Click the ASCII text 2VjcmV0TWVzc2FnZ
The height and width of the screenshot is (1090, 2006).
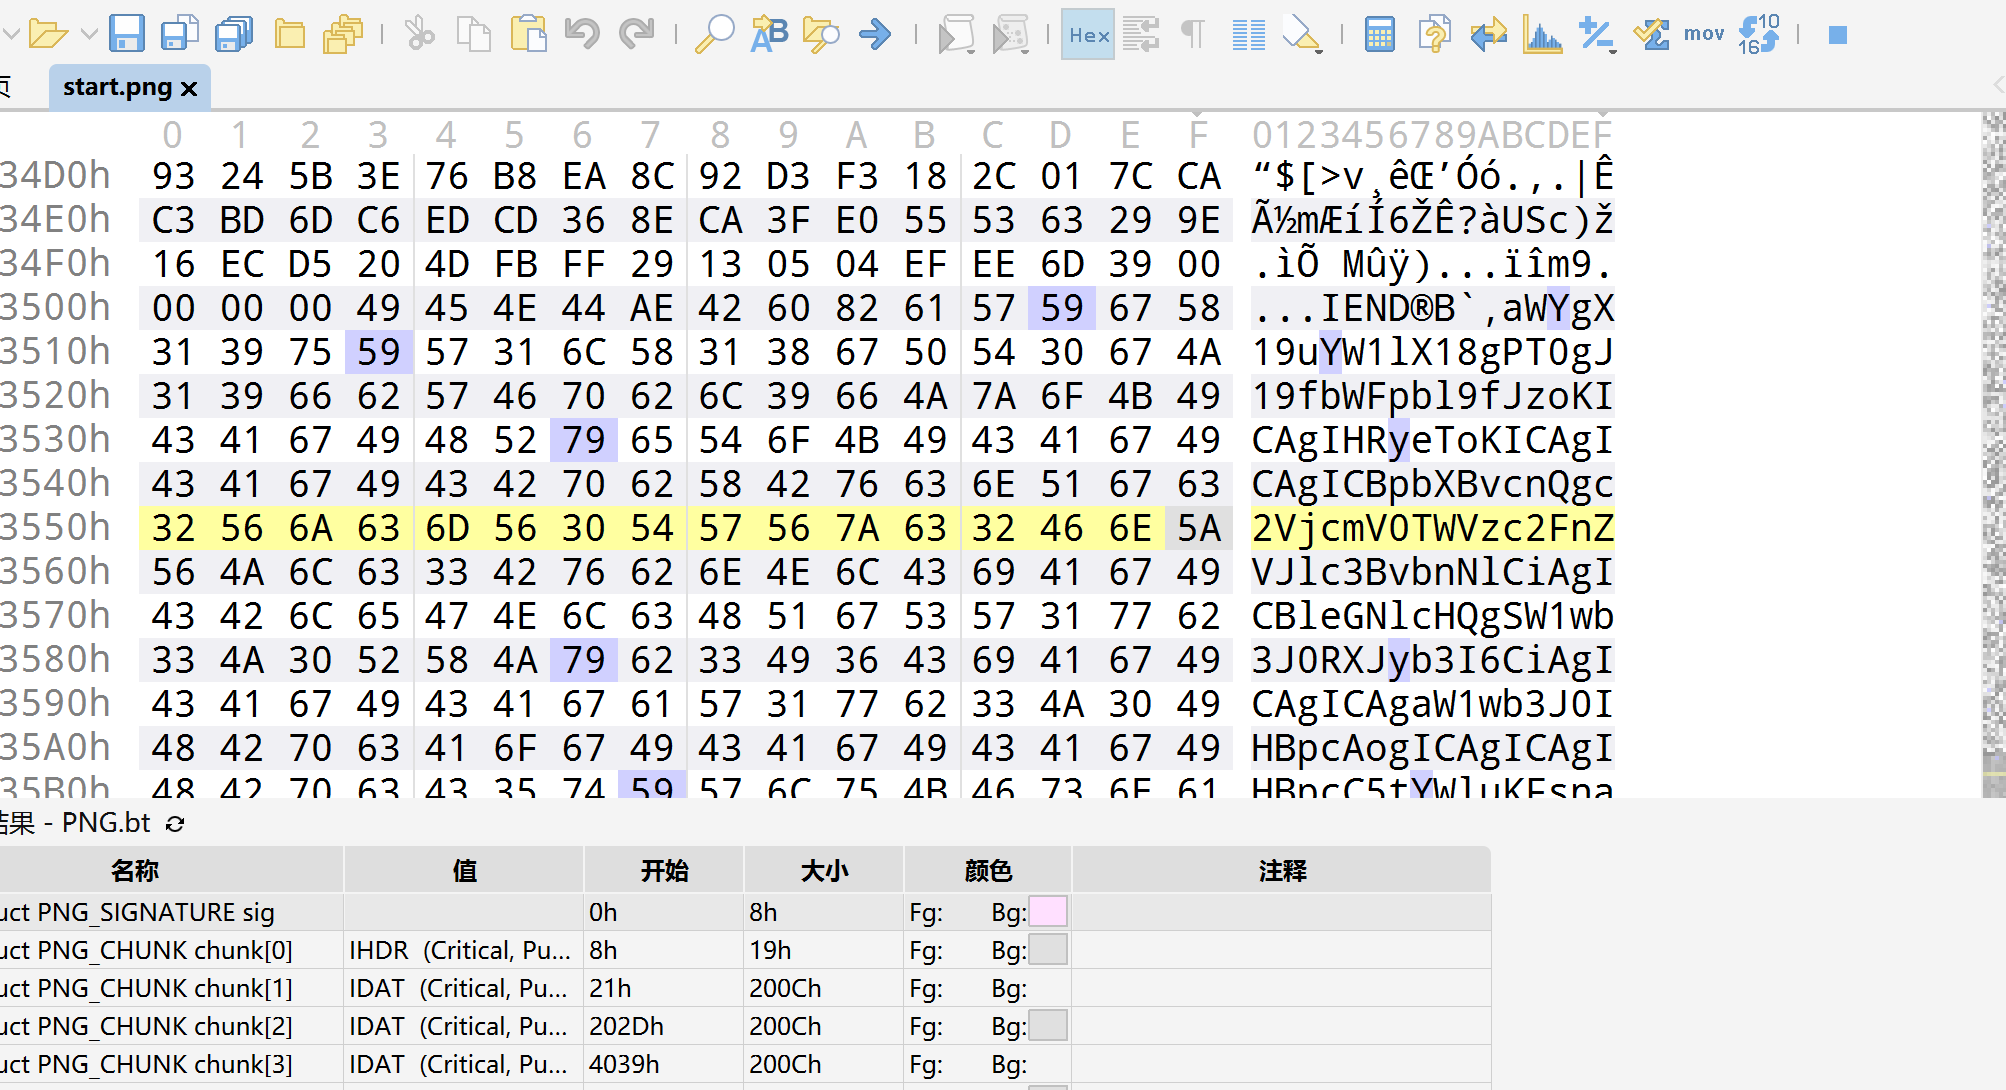[x=1432, y=528]
